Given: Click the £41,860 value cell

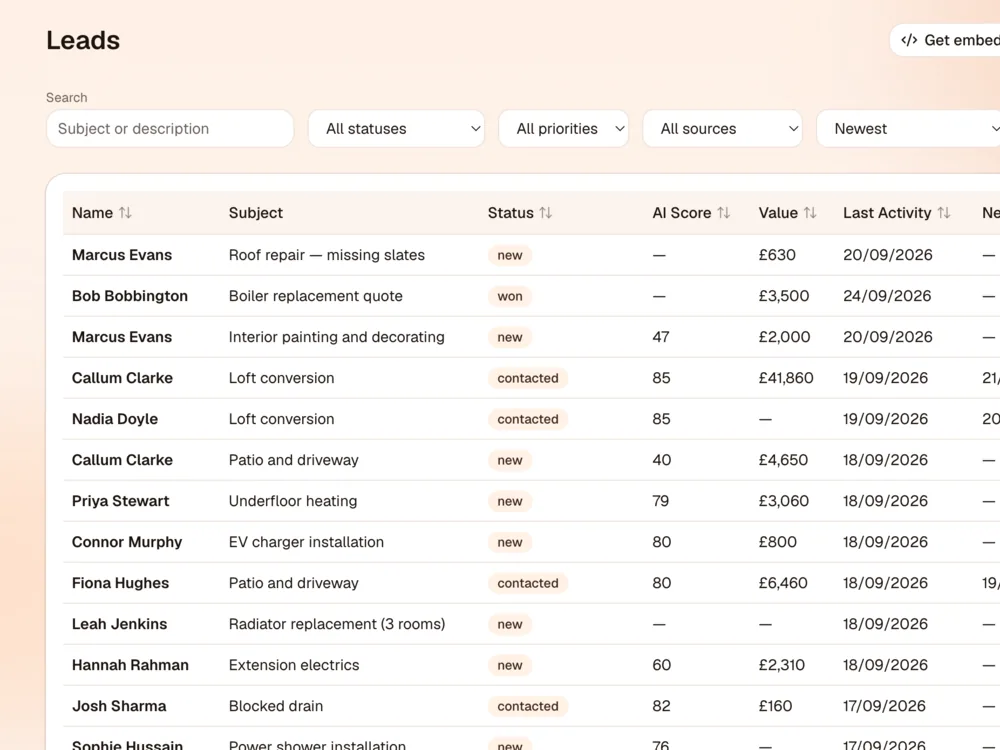Looking at the screenshot, I should click(786, 378).
